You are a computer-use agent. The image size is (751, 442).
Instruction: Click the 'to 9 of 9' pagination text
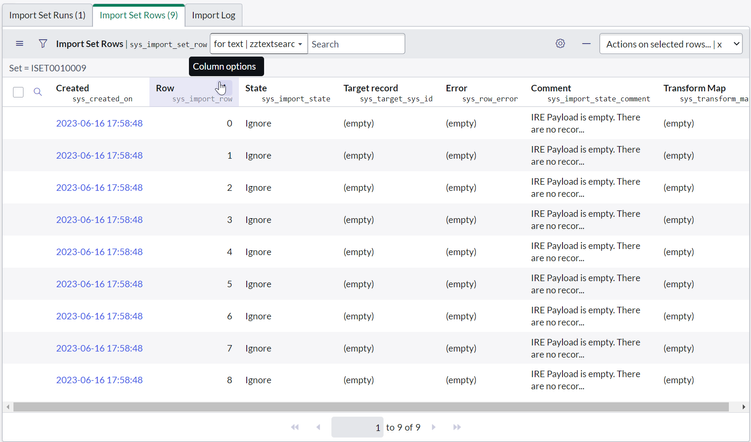(x=403, y=427)
